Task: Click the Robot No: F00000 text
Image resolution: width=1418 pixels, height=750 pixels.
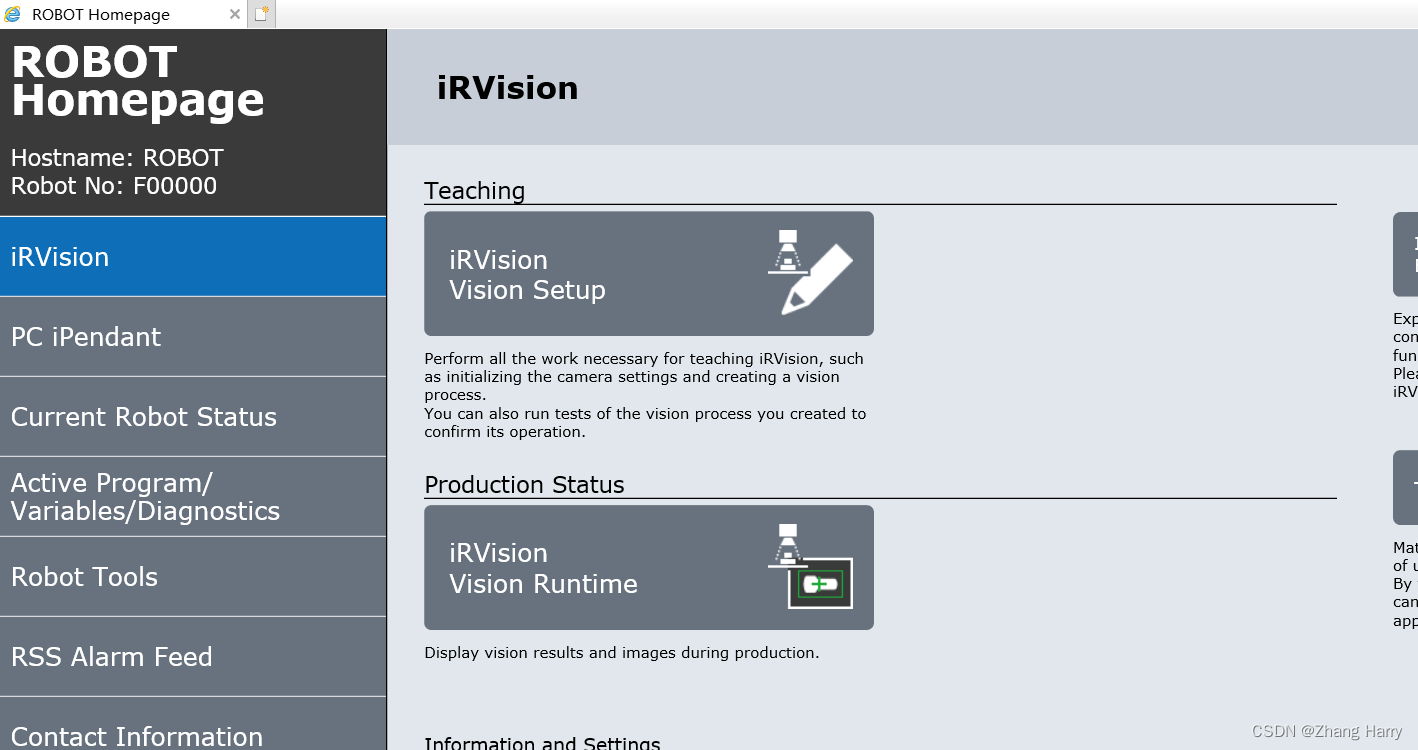Action: click(x=114, y=186)
